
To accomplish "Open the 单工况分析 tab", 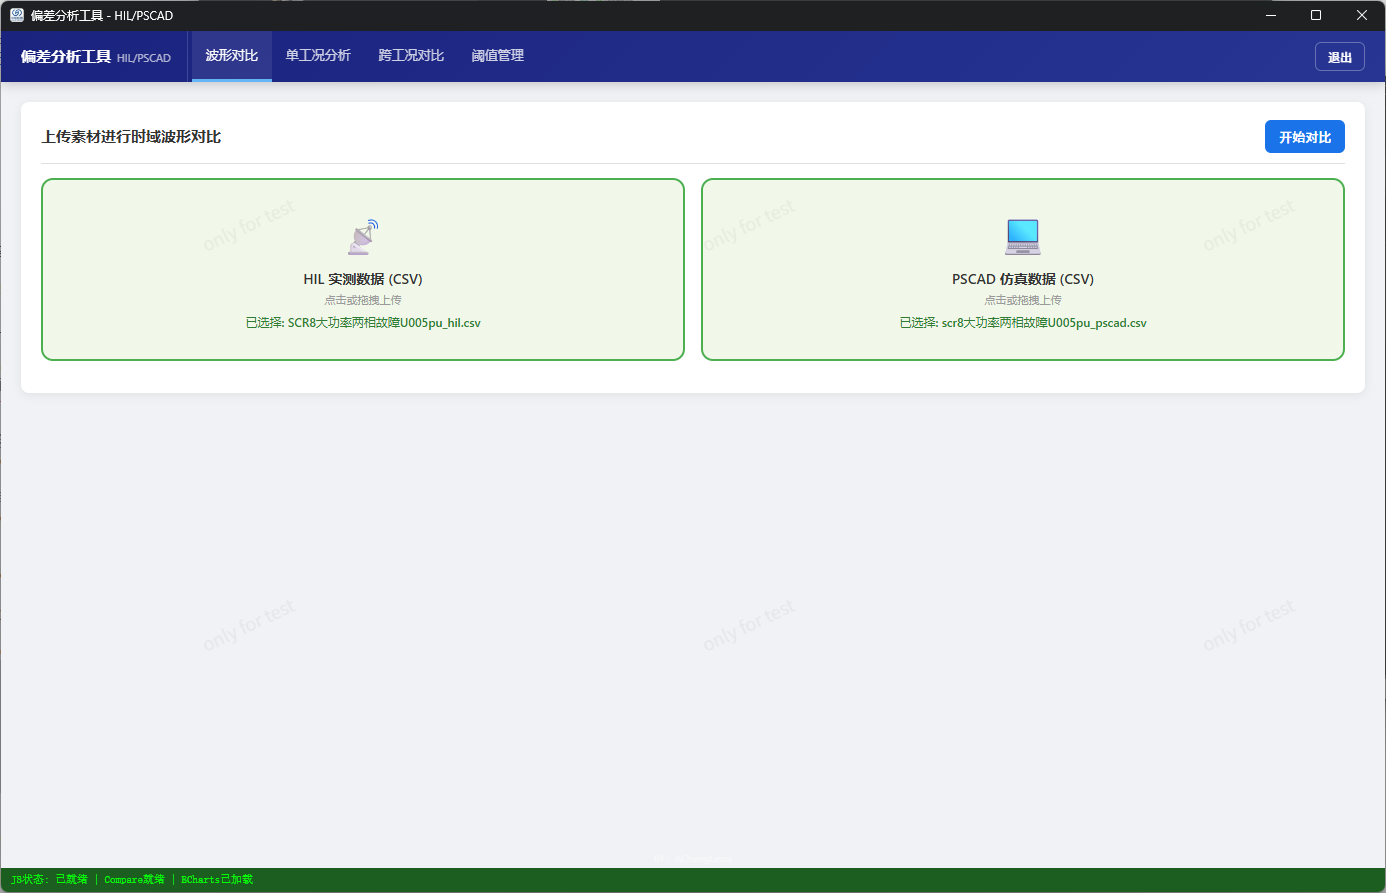I will click(x=318, y=56).
